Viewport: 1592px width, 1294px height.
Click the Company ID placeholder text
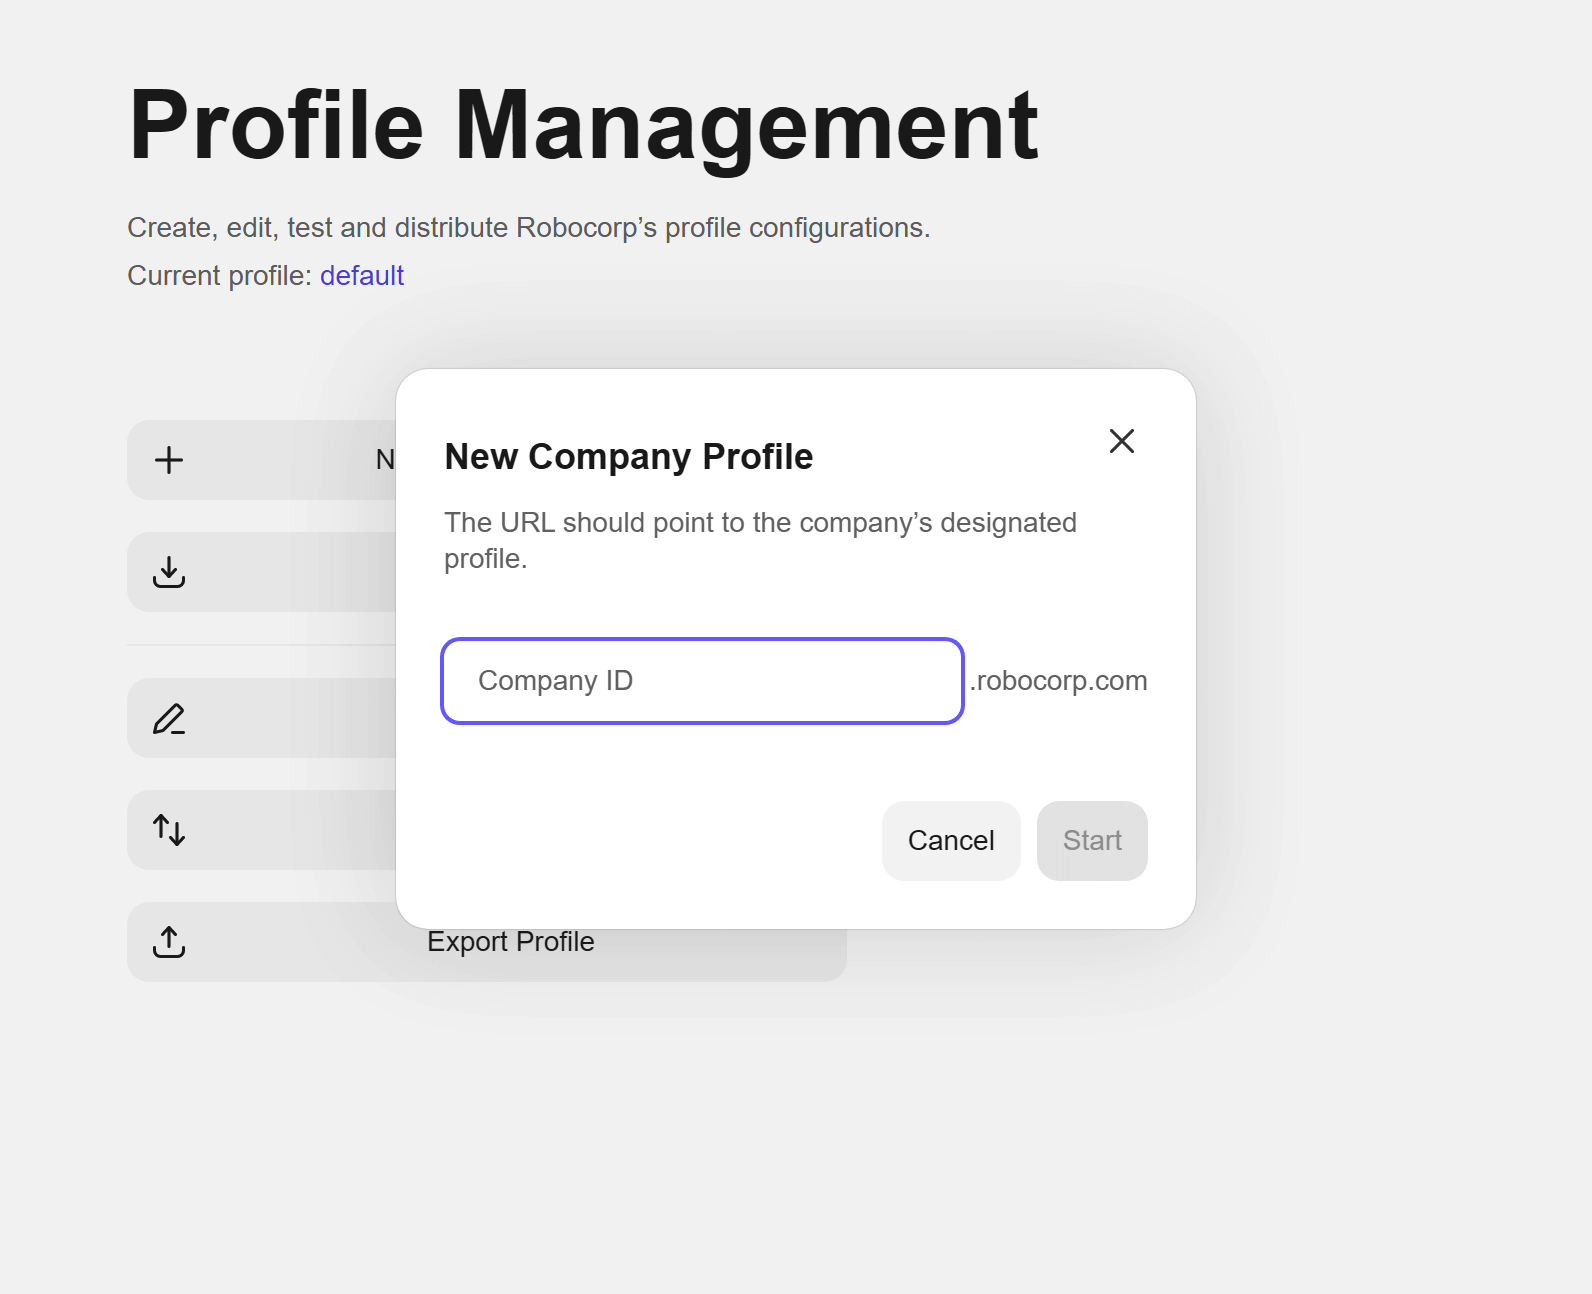pyautogui.click(x=556, y=681)
